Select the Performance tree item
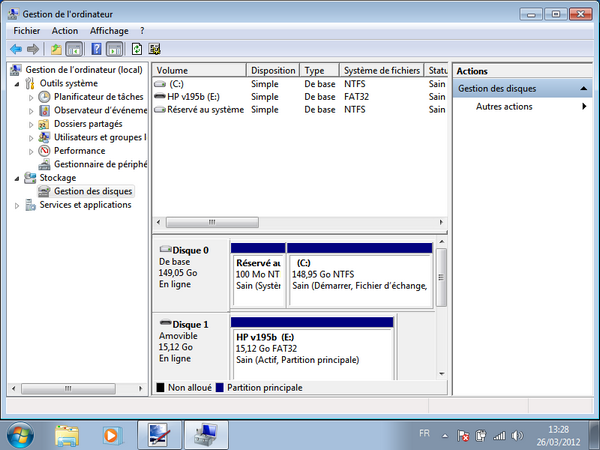The image size is (600, 450). [x=79, y=151]
